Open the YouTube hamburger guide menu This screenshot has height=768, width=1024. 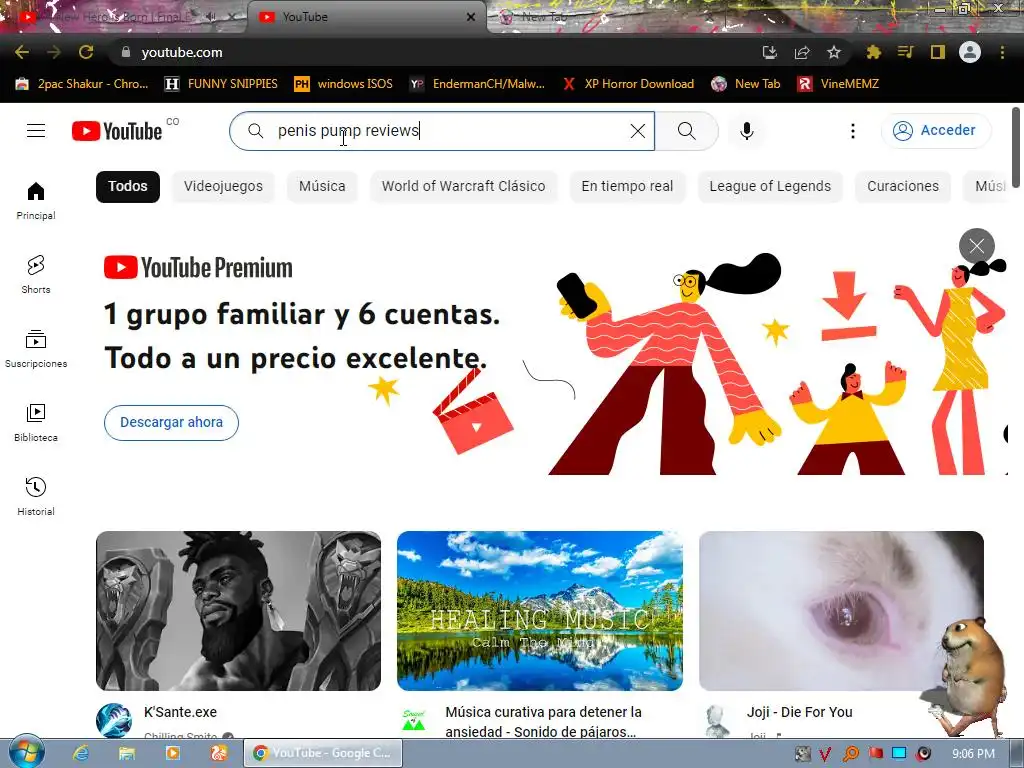pyautogui.click(x=36, y=131)
